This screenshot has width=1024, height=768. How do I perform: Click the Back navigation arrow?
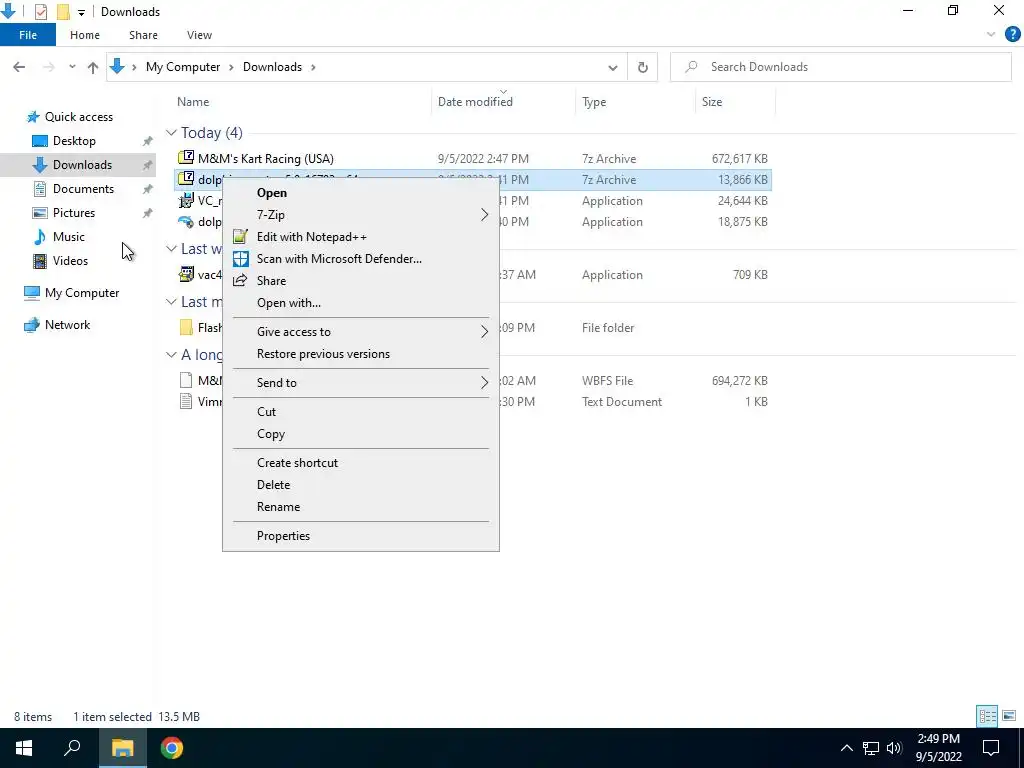[x=19, y=67]
